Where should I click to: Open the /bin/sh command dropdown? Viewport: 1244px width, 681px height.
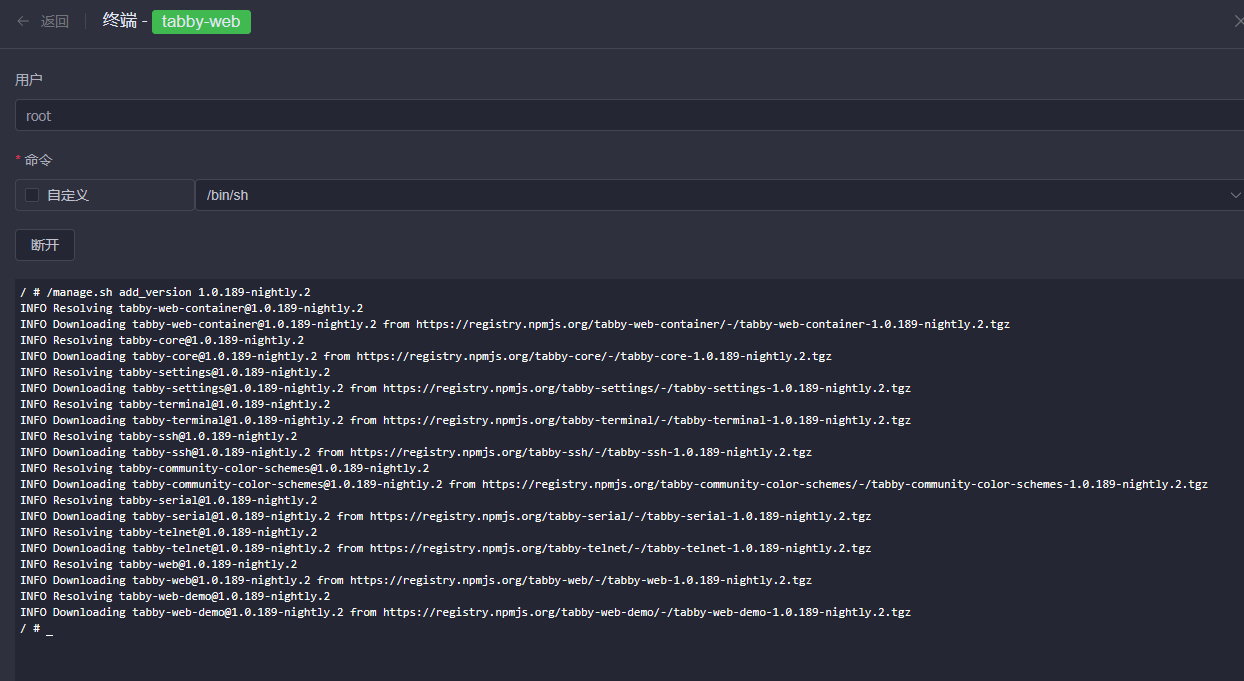(x=719, y=195)
